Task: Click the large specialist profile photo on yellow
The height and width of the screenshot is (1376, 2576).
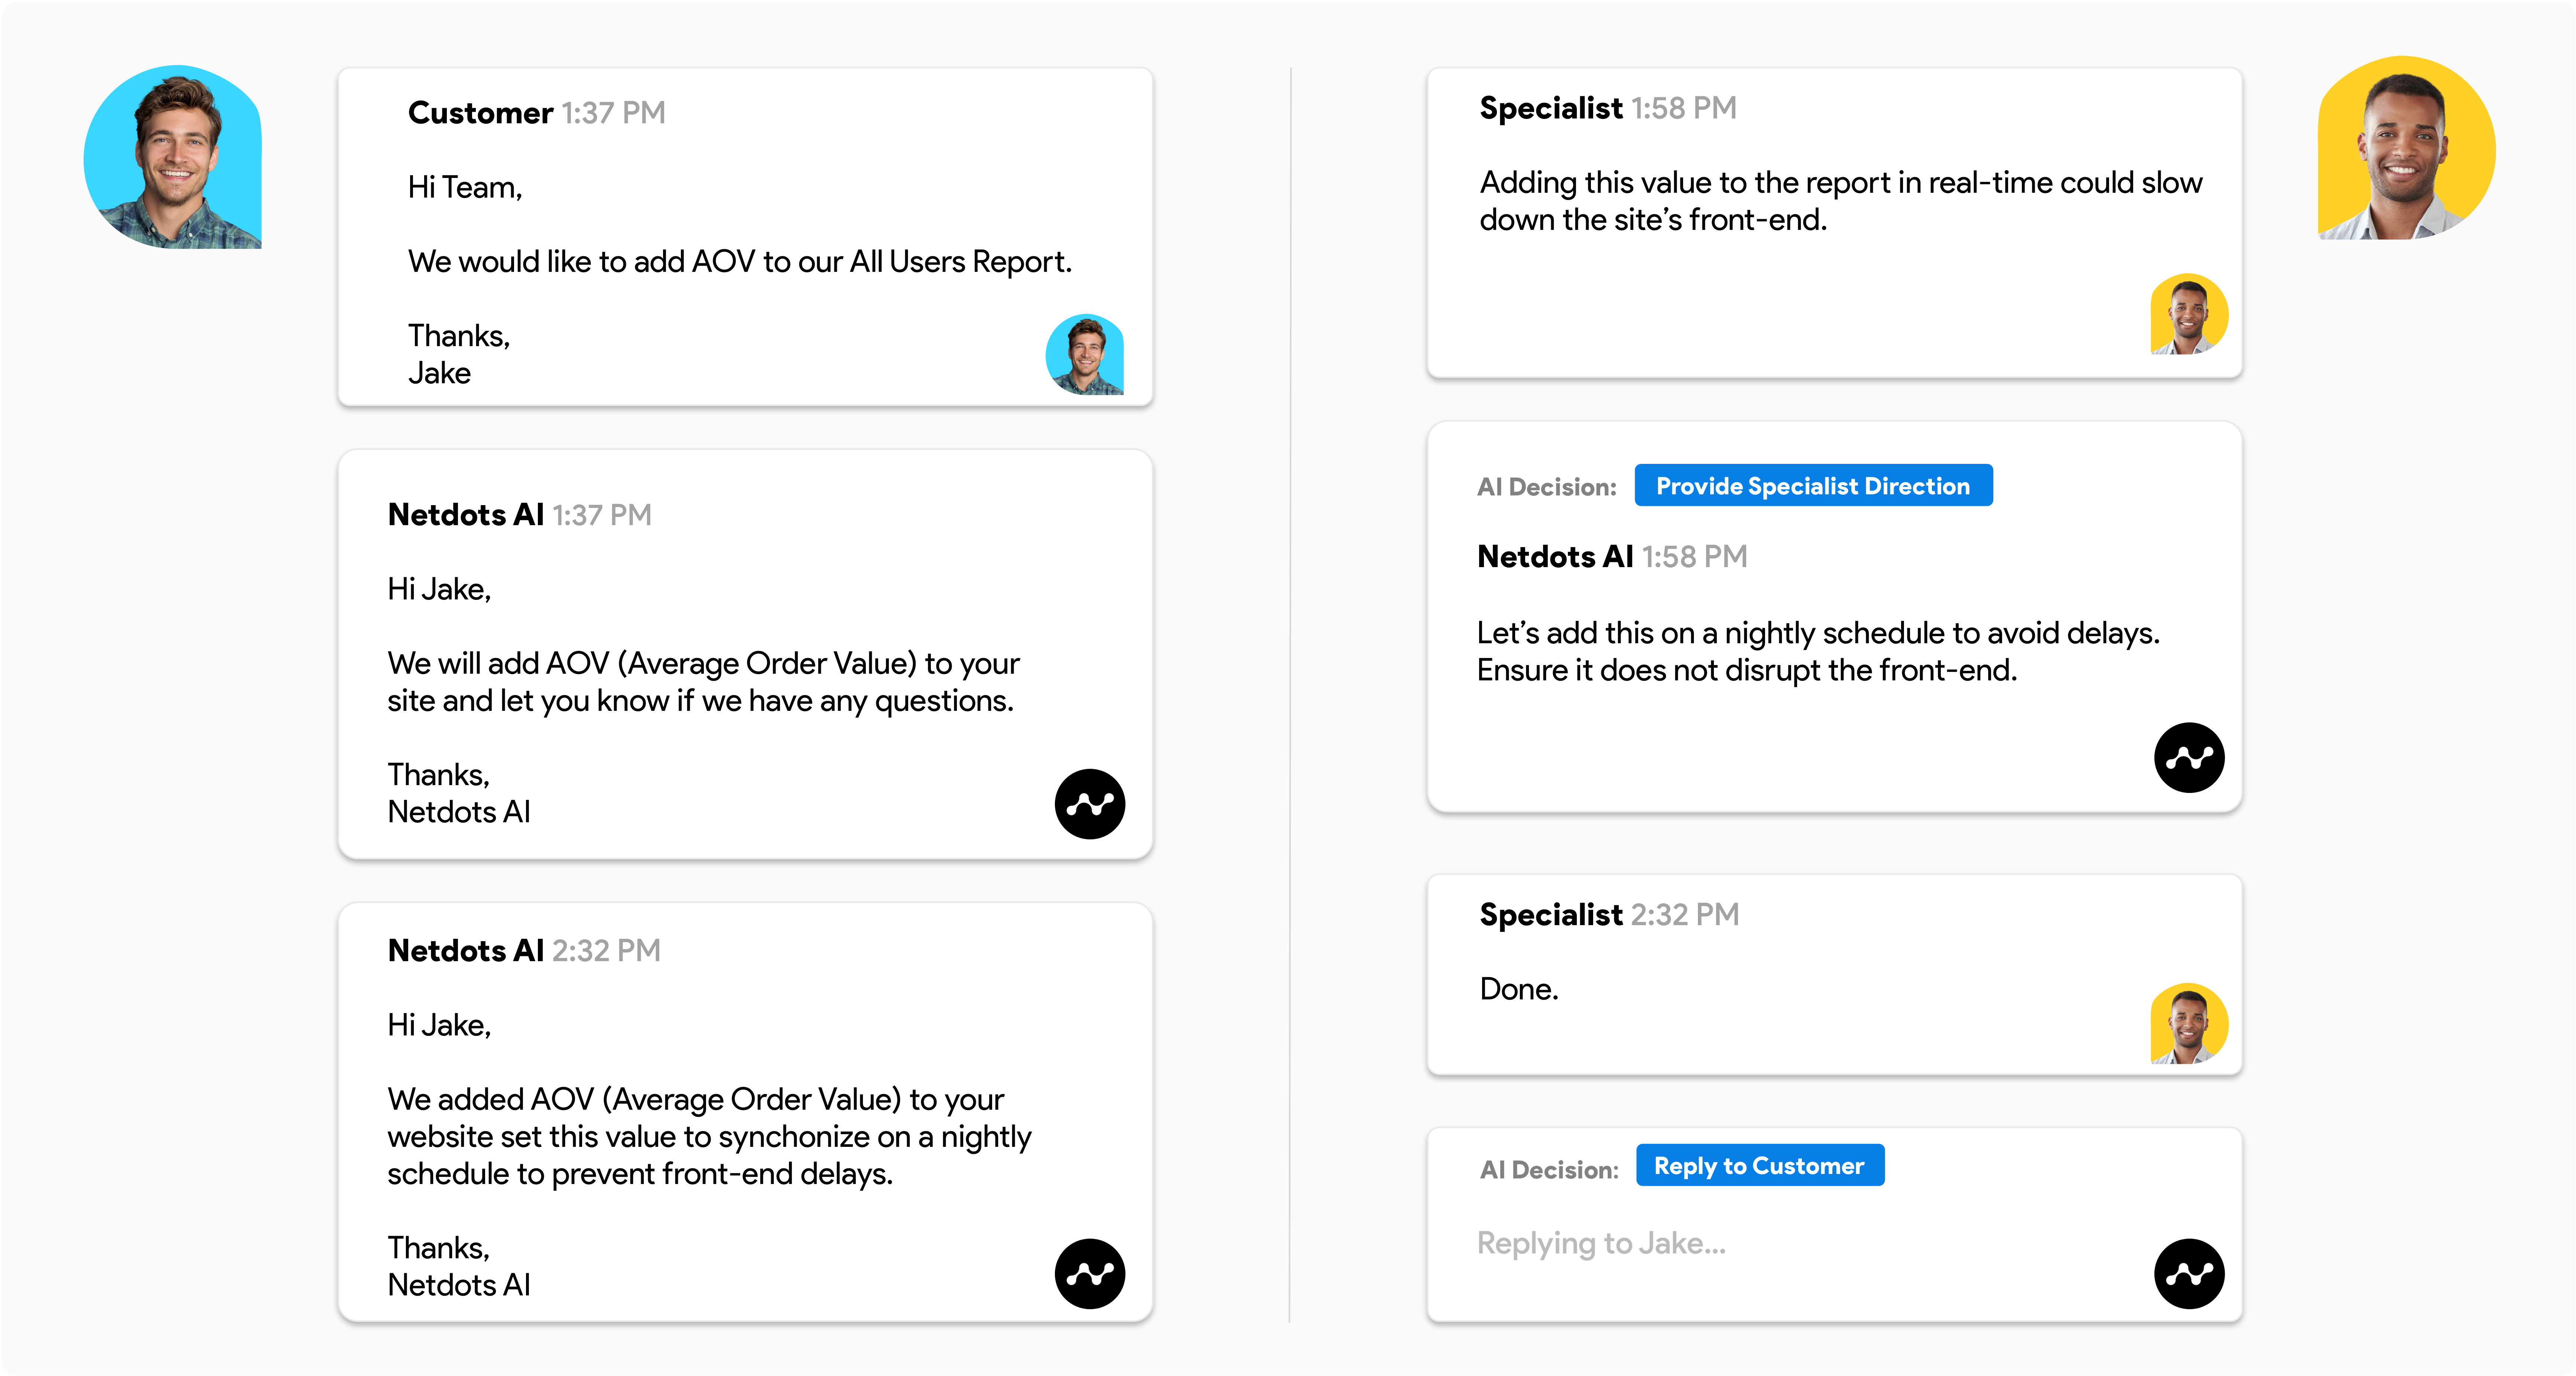Action: point(2406,148)
